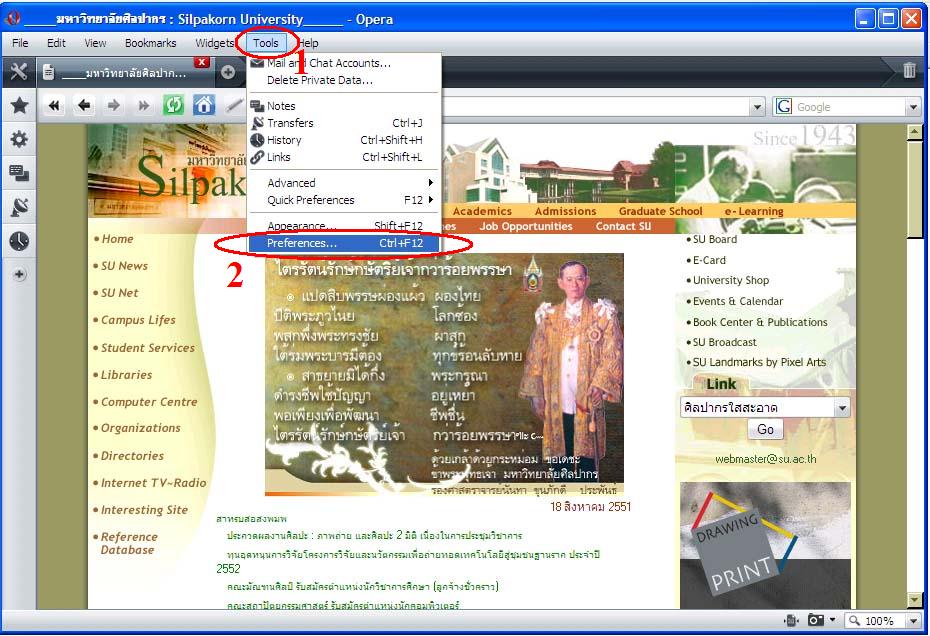The width and height of the screenshot is (930, 636).
Task: Open the File menu
Action: [20, 43]
